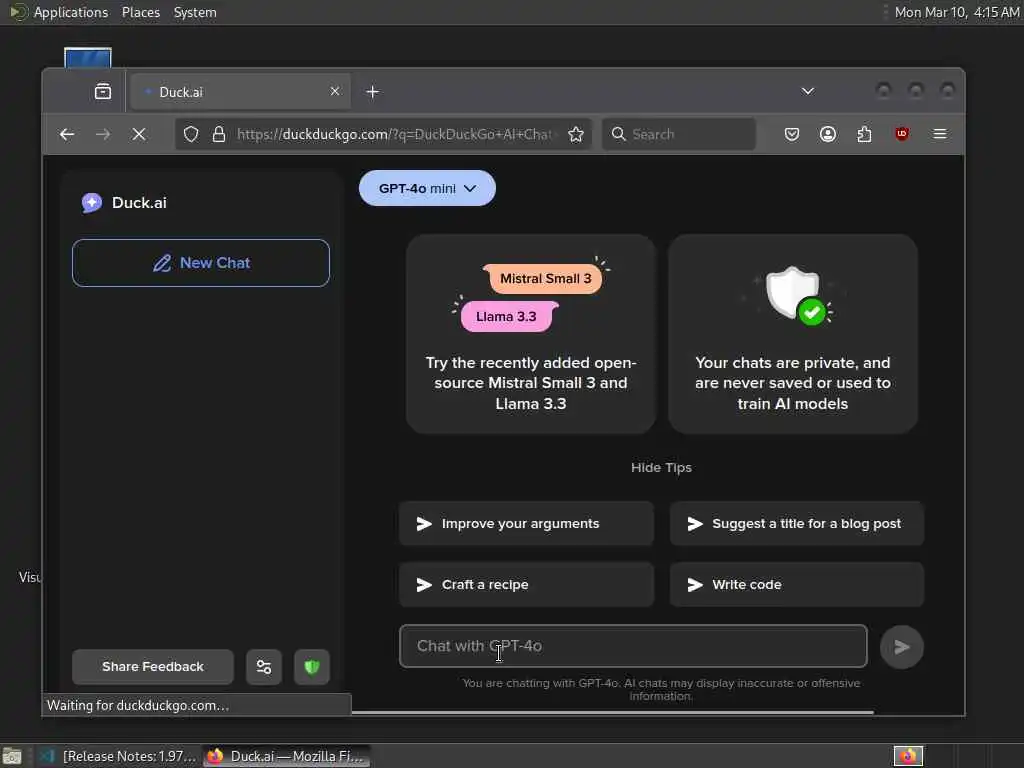1024x768 pixels.
Task: Expand the list all tabs chevron
Action: 808,91
